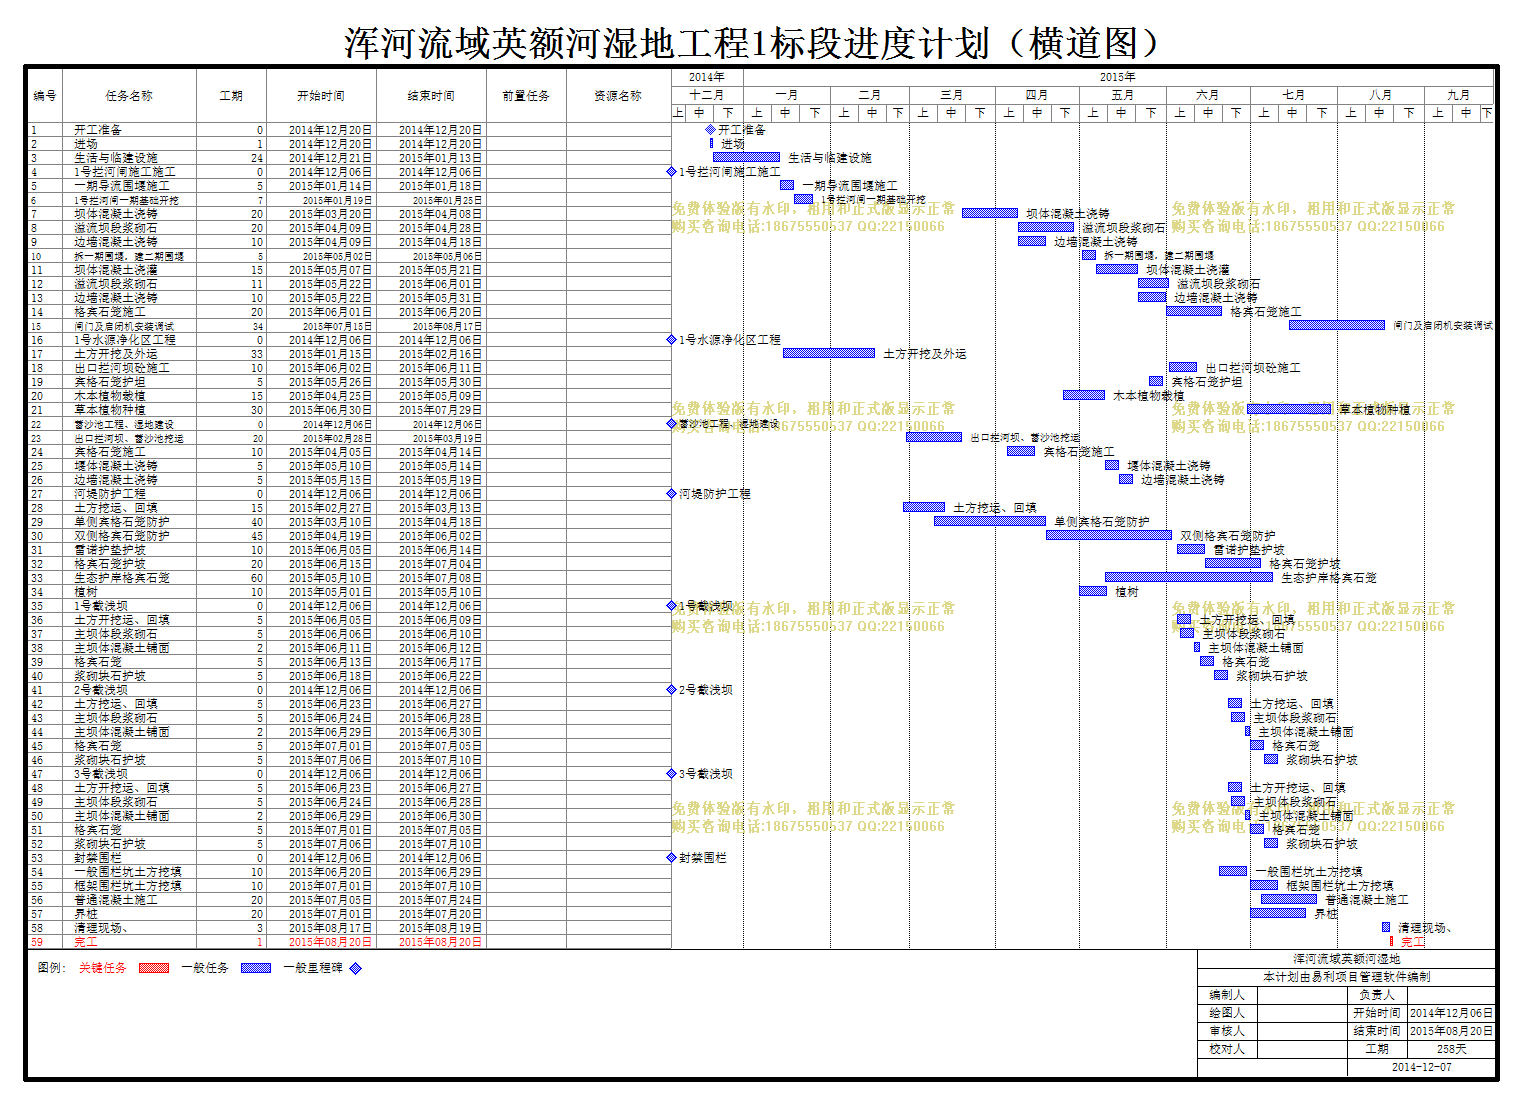Click the 编制人 label in the title block

pyautogui.click(x=1227, y=995)
